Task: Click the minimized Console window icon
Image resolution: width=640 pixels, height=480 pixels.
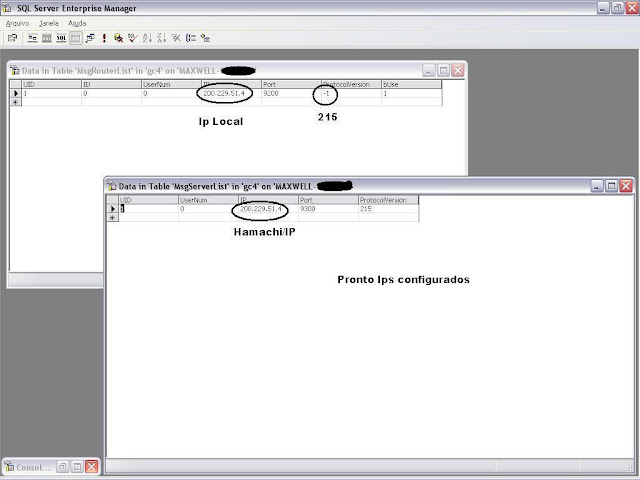Action: [9, 467]
